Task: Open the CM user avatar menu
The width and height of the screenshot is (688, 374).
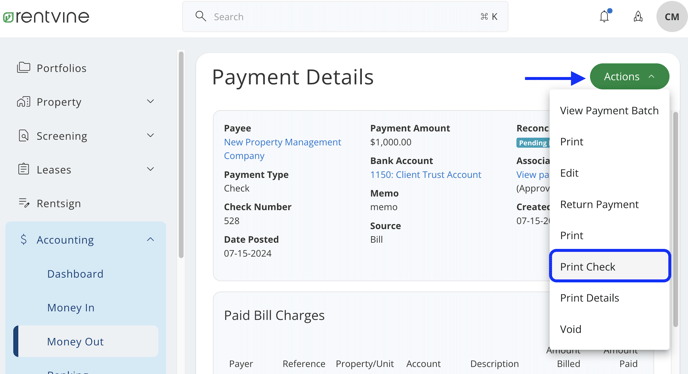Action: pyautogui.click(x=671, y=17)
